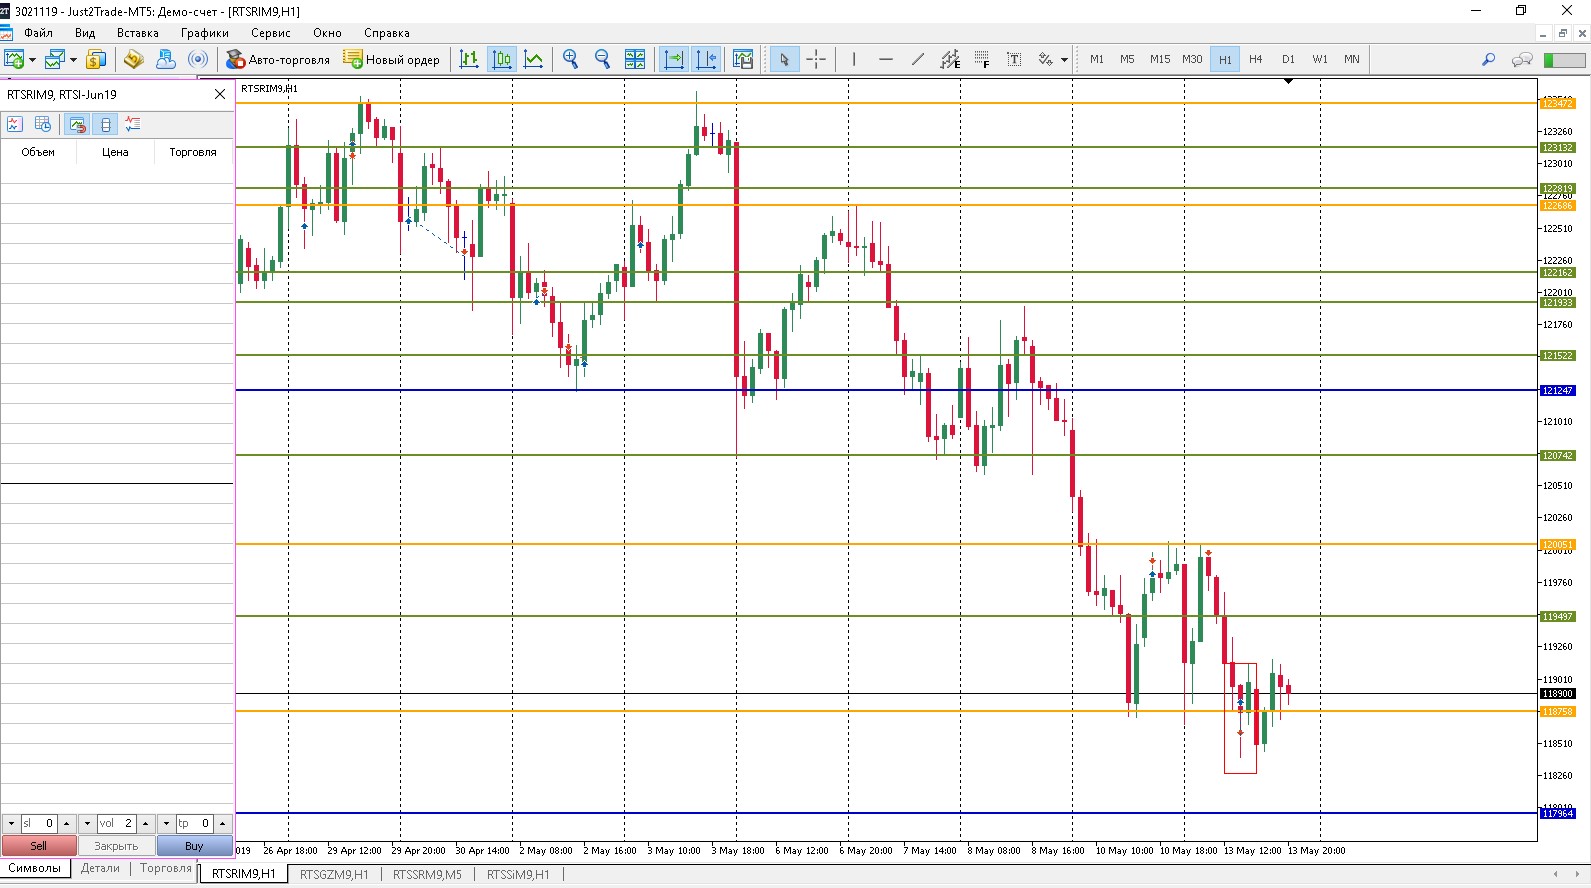
Task: Toggle the Navigator wallet icon
Action: click(133, 59)
